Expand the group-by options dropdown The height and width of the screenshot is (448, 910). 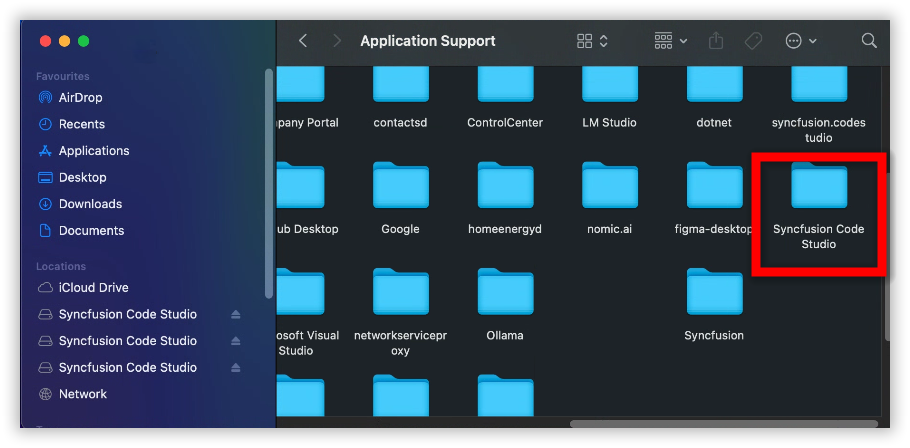pyautogui.click(x=671, y=41)
